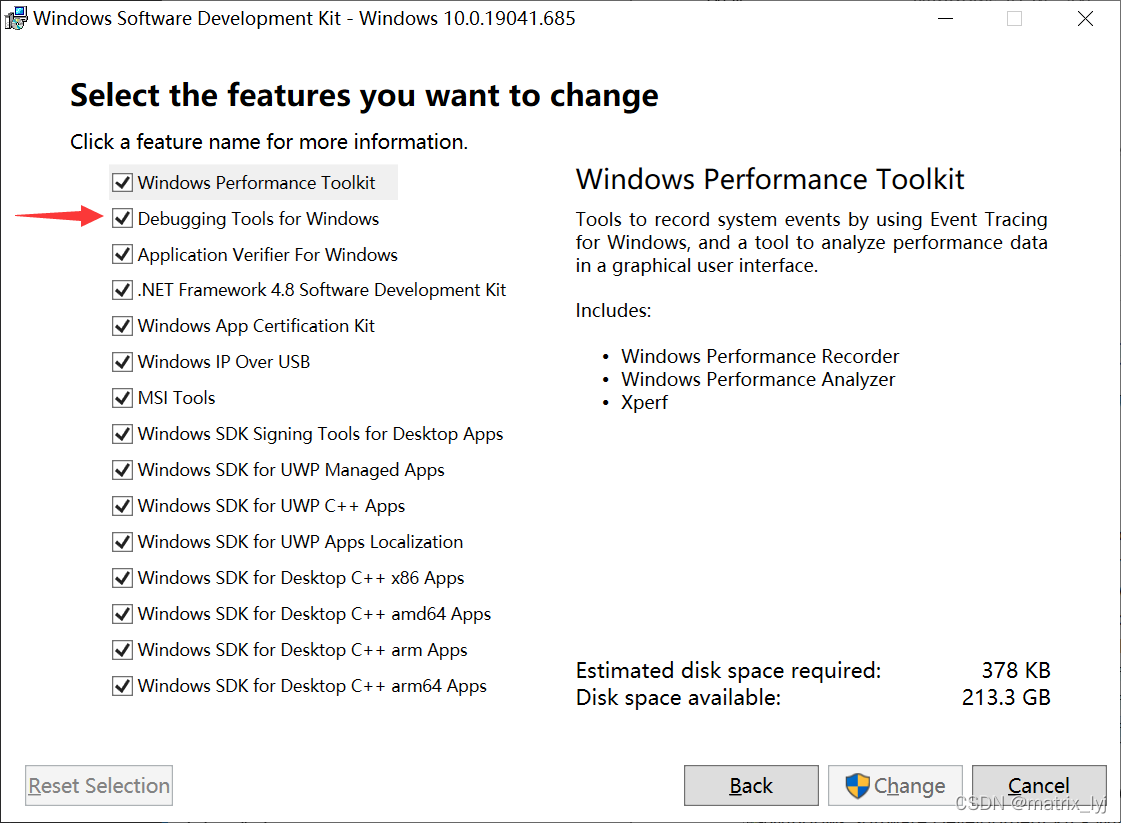Click the Windows Performance Recorder bullet item
The width and height of the screenshot is (1121, 823).
pyautogui.click(x=760, y=356)
